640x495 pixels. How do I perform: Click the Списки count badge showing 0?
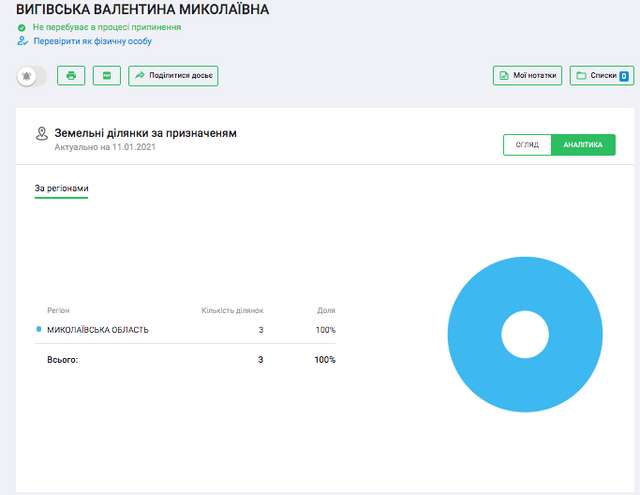coord(623,76)
